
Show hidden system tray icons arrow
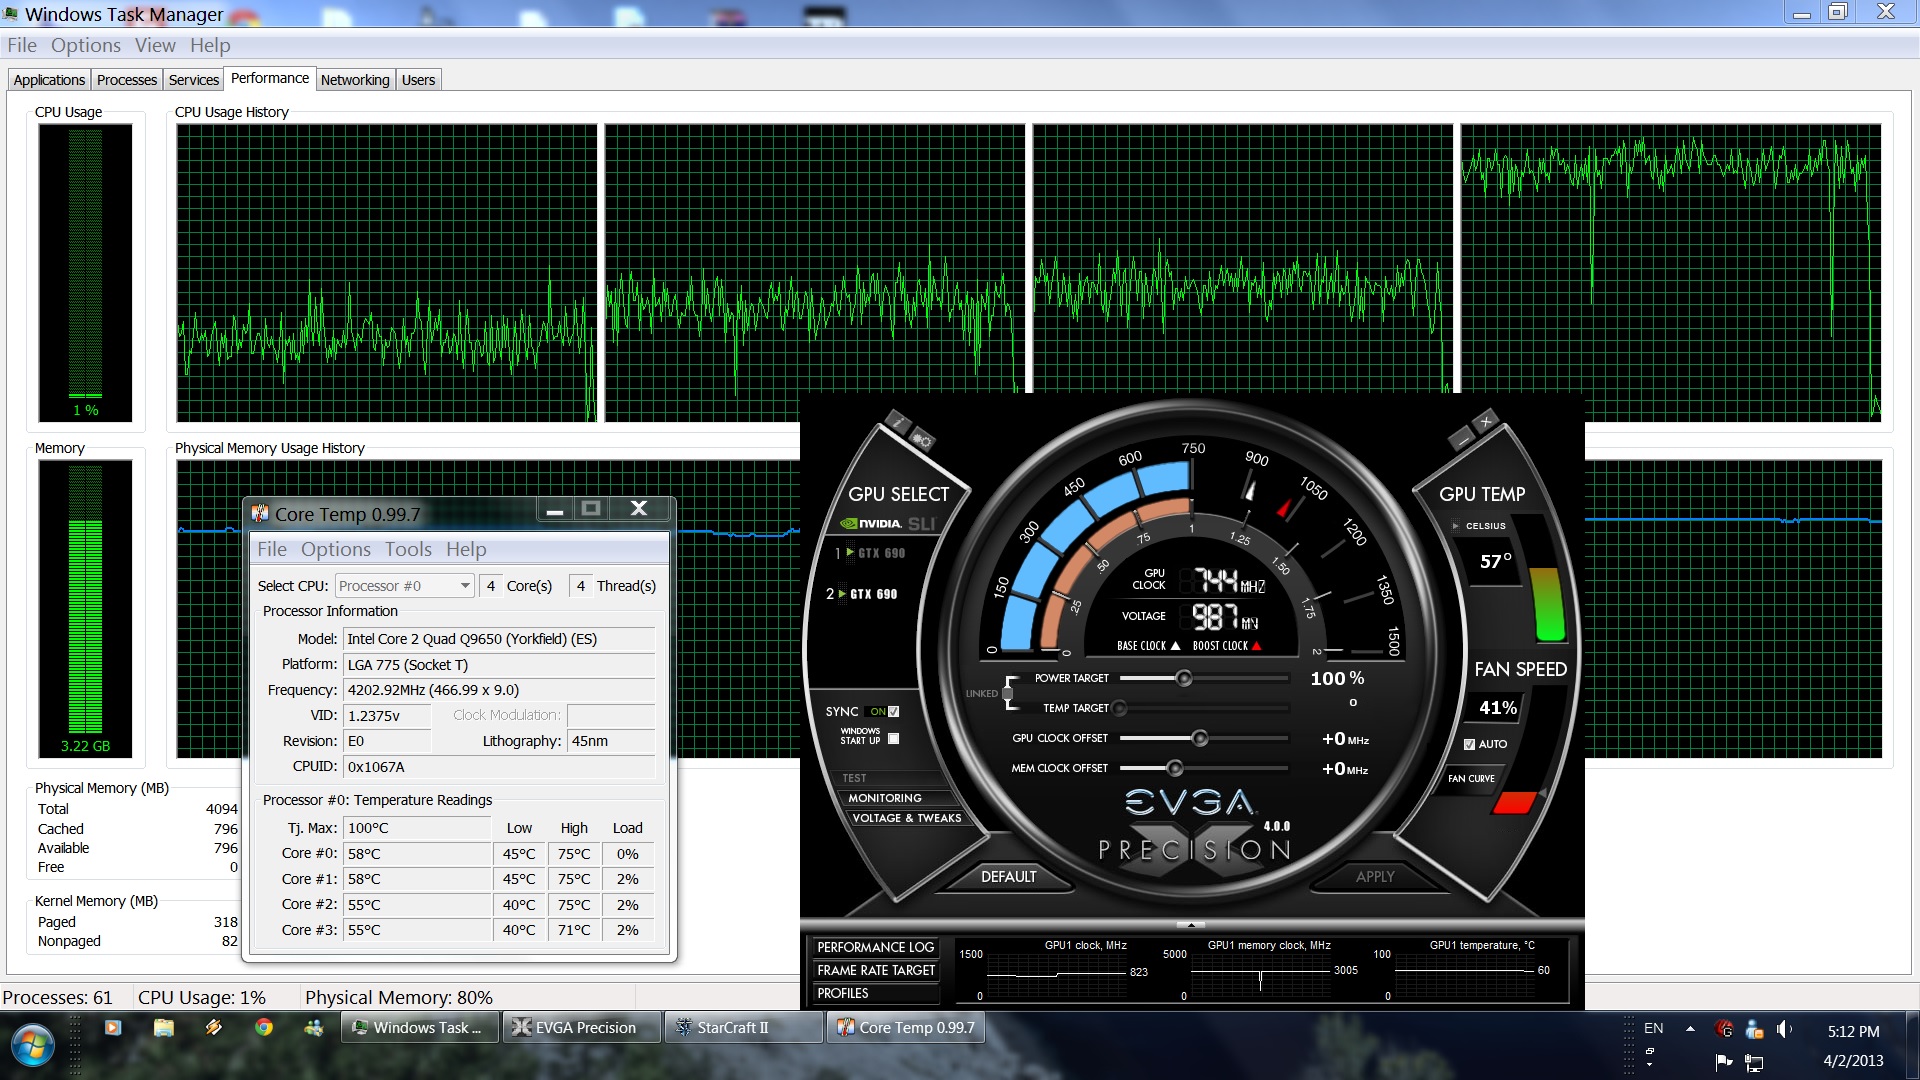point(1690,1028)
